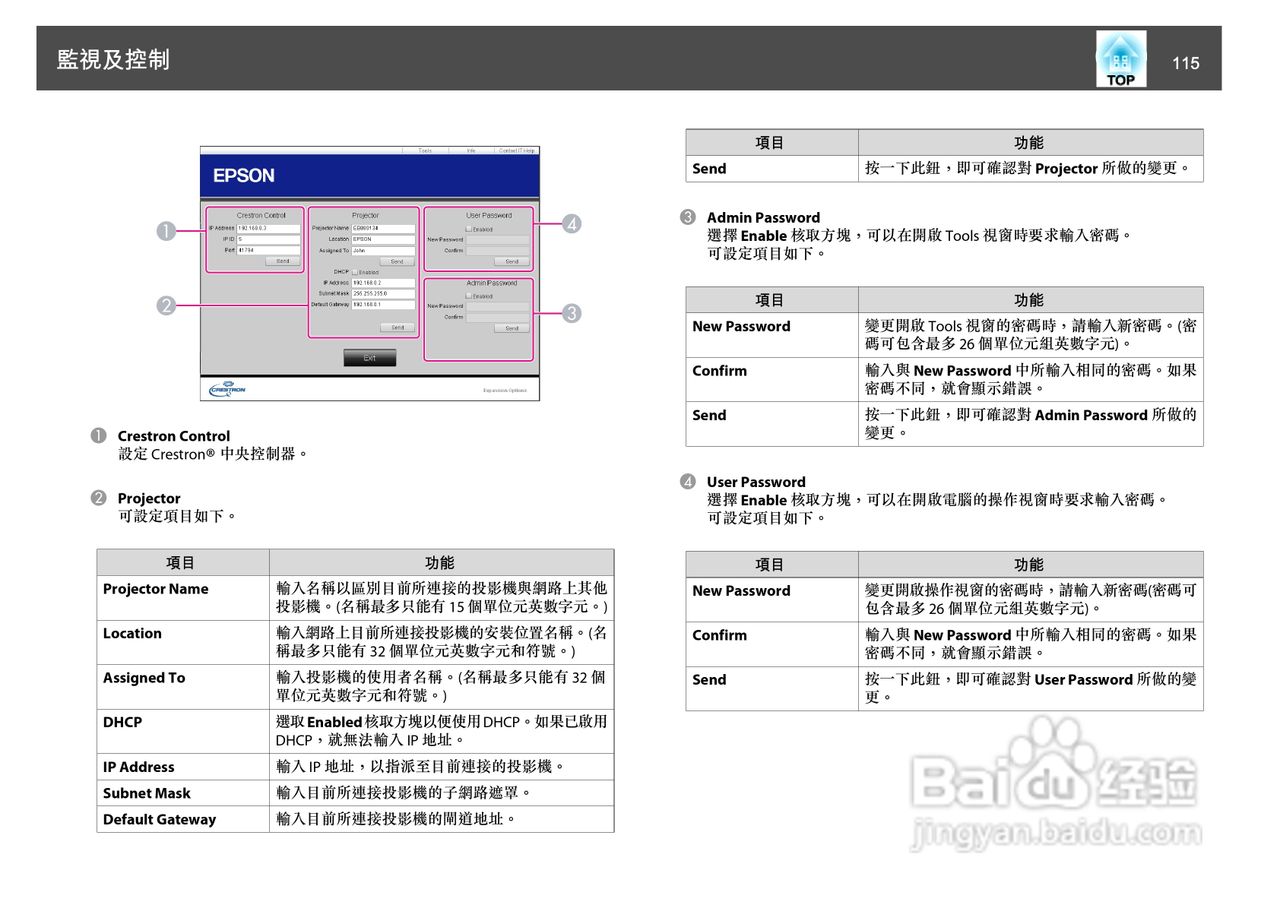Click Send label in User Password table
This screenshot has width=1280, height=905.
(x=709, y=680)
